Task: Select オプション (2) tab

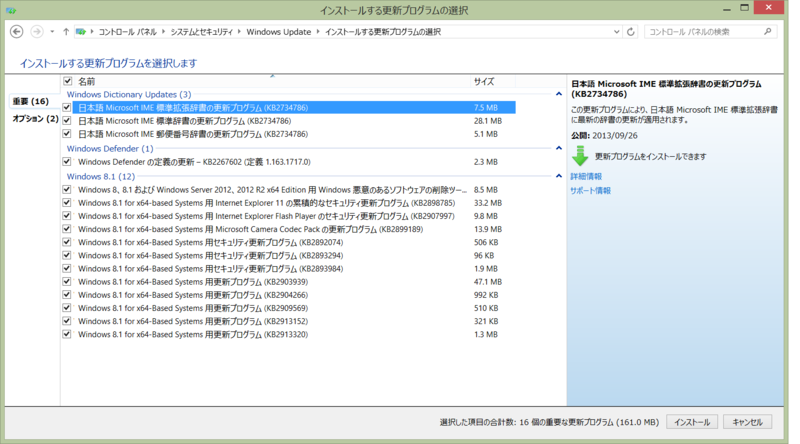Action: 35,118
